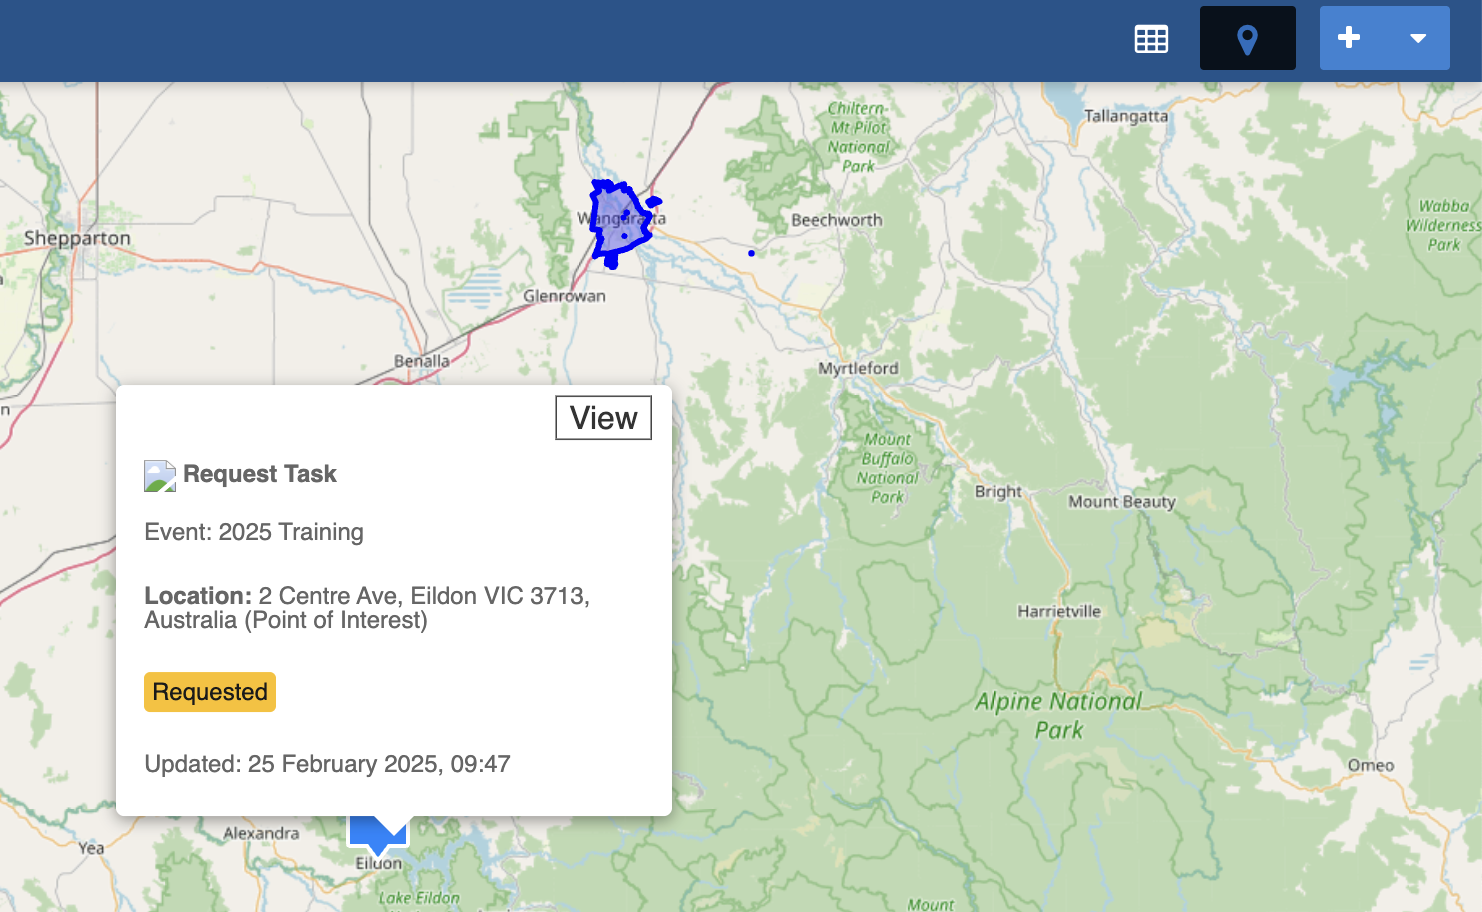Click the Shepparton label on map
Image resolution: width=1482 pixels, height=912 pixels.
click(77, 238)
